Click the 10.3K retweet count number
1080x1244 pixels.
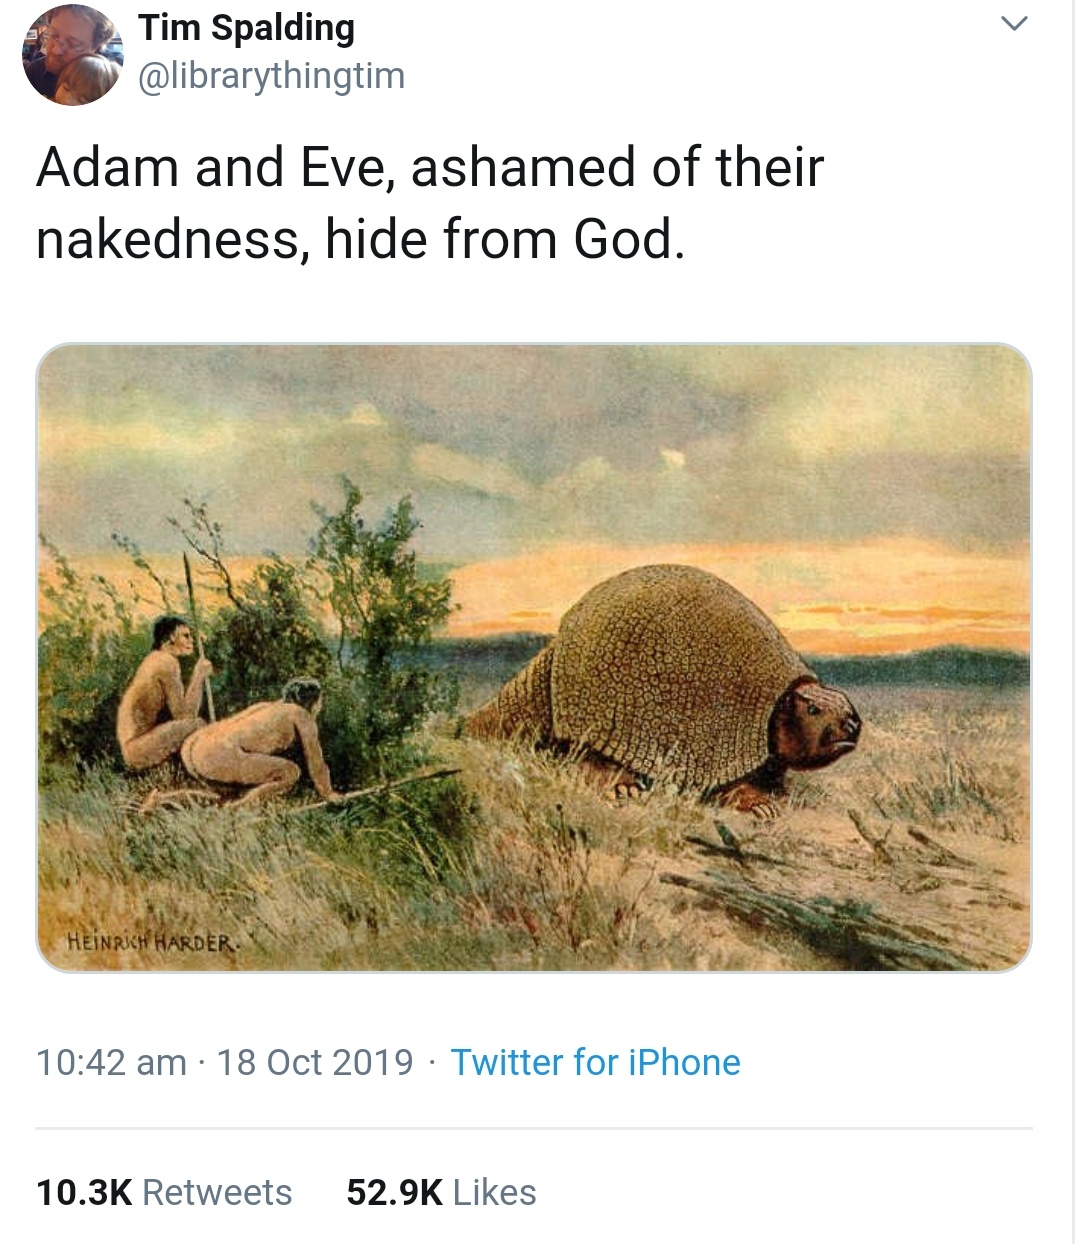[84, 1192]
